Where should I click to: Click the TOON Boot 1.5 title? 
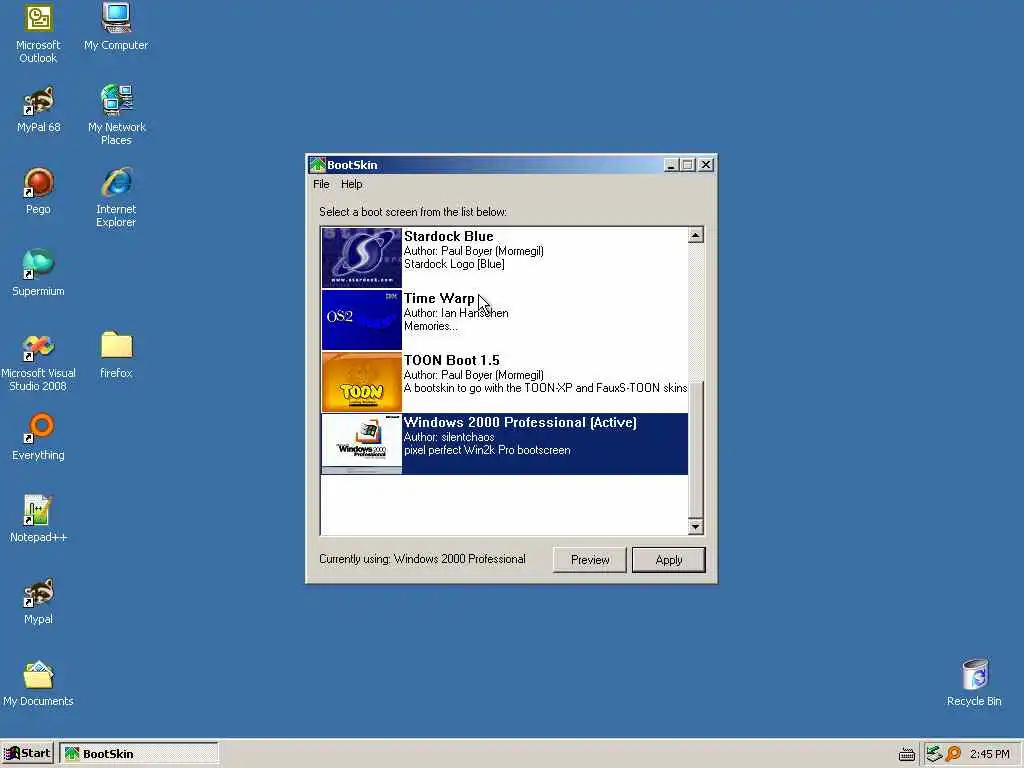point(452,360)
